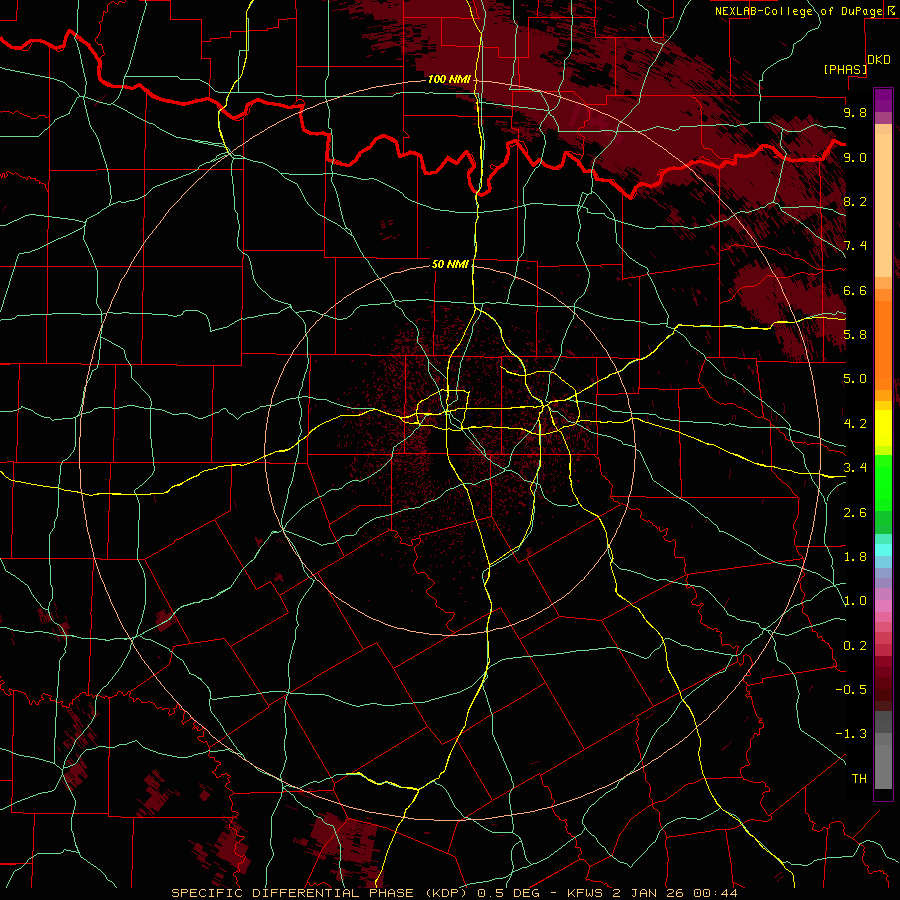Select the 6.6 value on the scale
Viewport: 900px width, 900px height.
pos(855,290)
